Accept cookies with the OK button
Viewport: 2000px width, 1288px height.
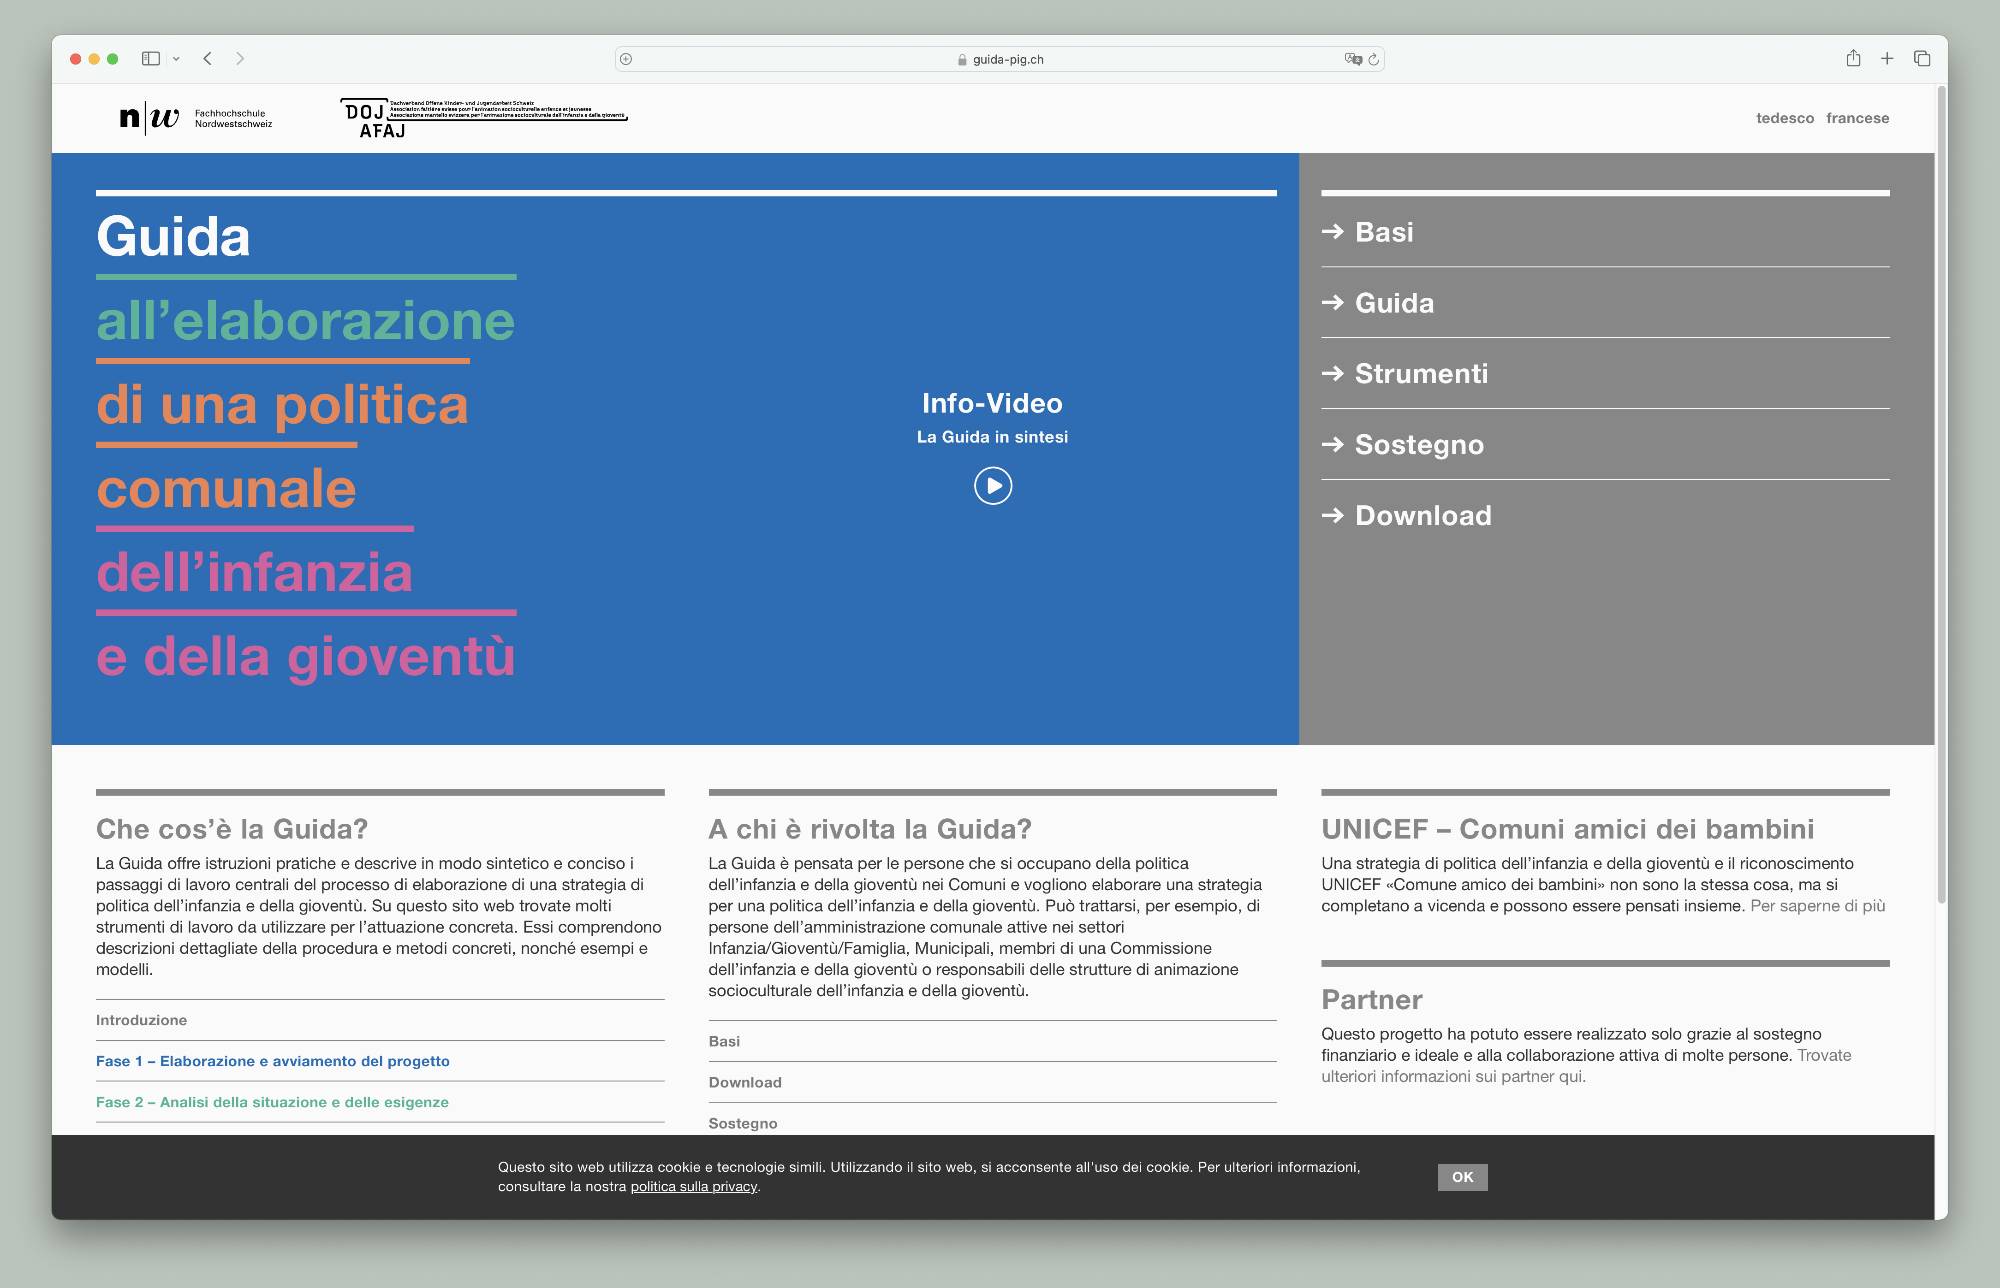tap(1463, 1177)
